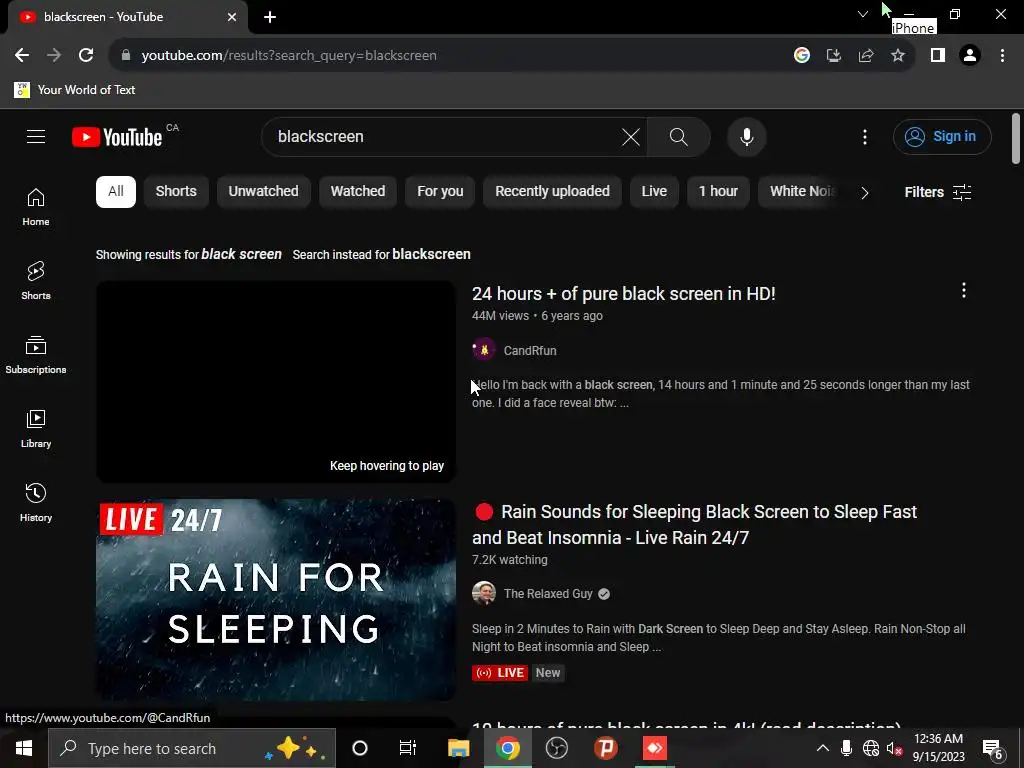Clear the search box with the X icon
The height and width of the screenshot is (768, 1024).
630,136
